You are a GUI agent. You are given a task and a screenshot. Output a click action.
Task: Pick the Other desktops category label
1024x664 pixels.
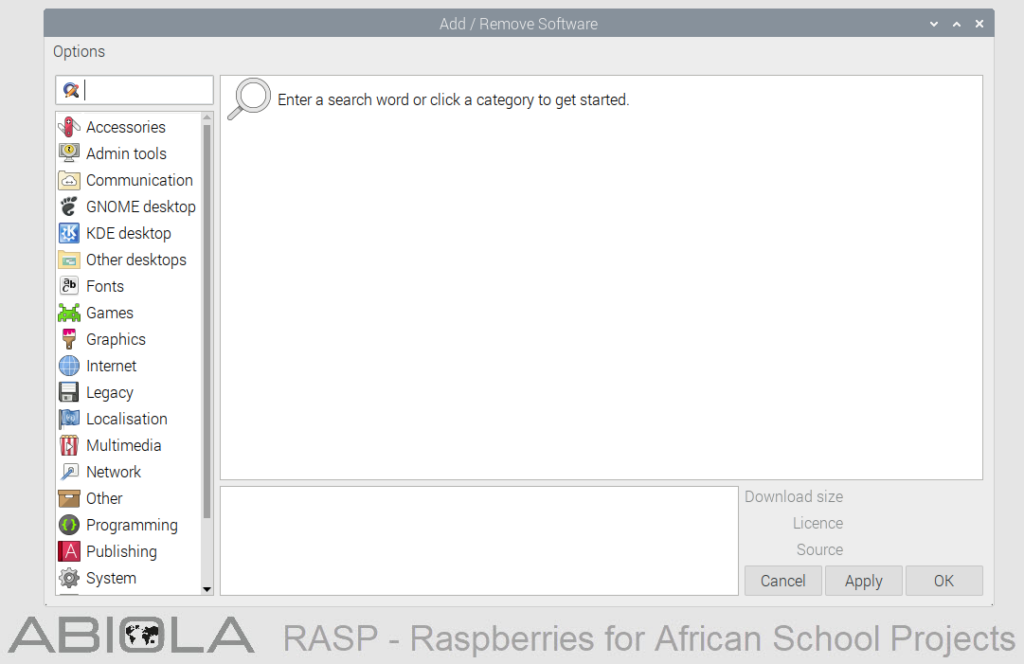click(x=136, y=260)
